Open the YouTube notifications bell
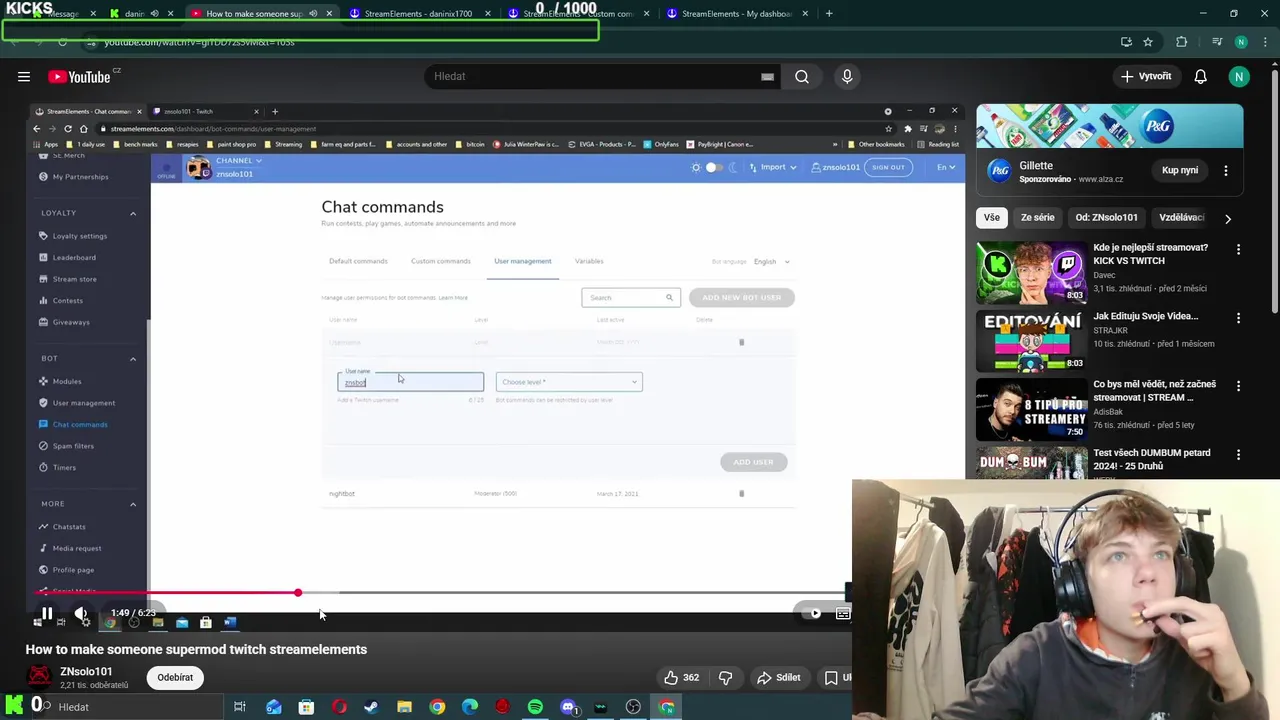 [x=1201, y=76]
